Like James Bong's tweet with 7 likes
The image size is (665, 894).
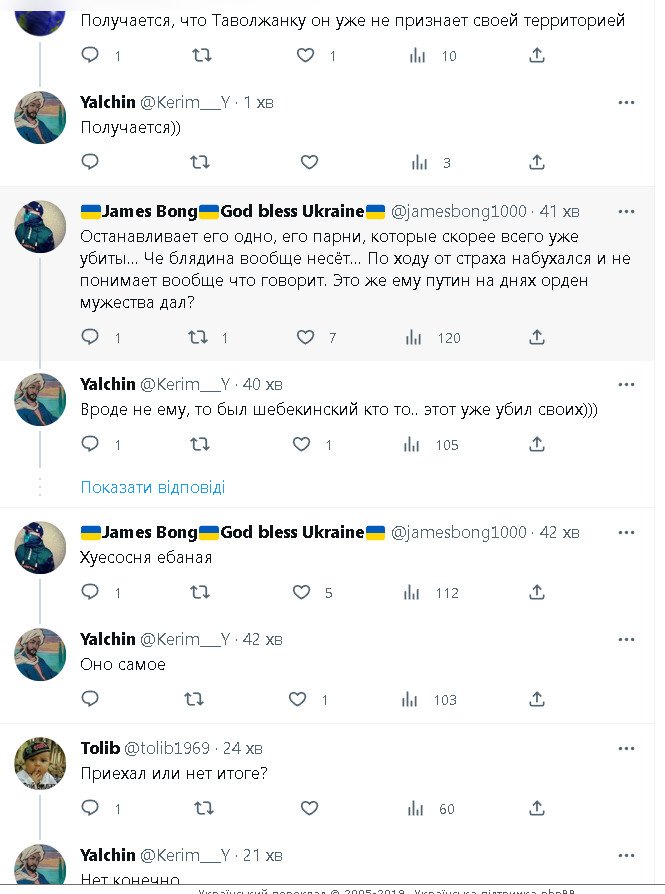305,338
